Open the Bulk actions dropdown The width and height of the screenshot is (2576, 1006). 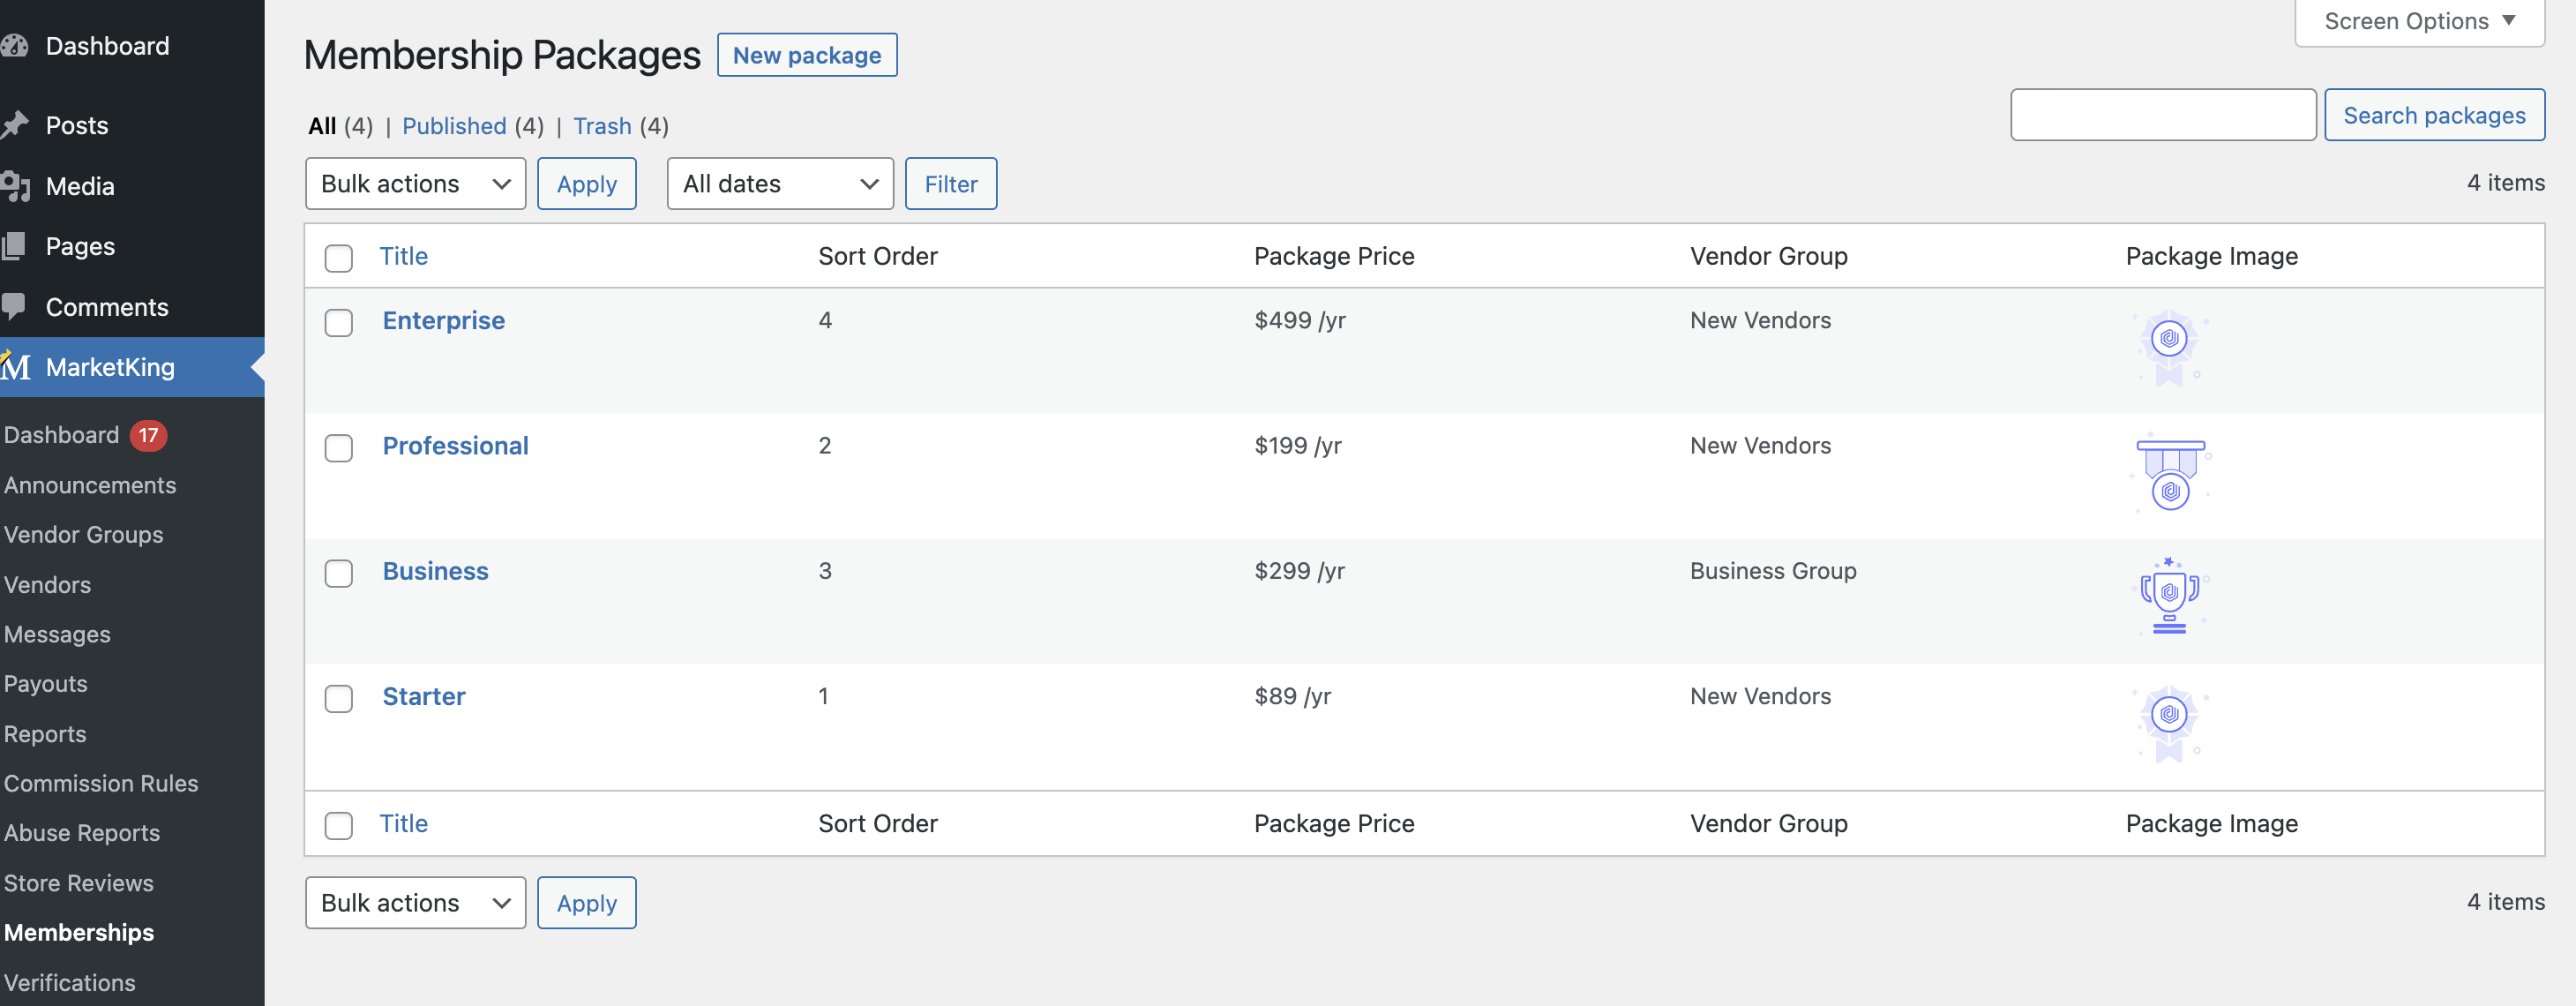(415, 183)
